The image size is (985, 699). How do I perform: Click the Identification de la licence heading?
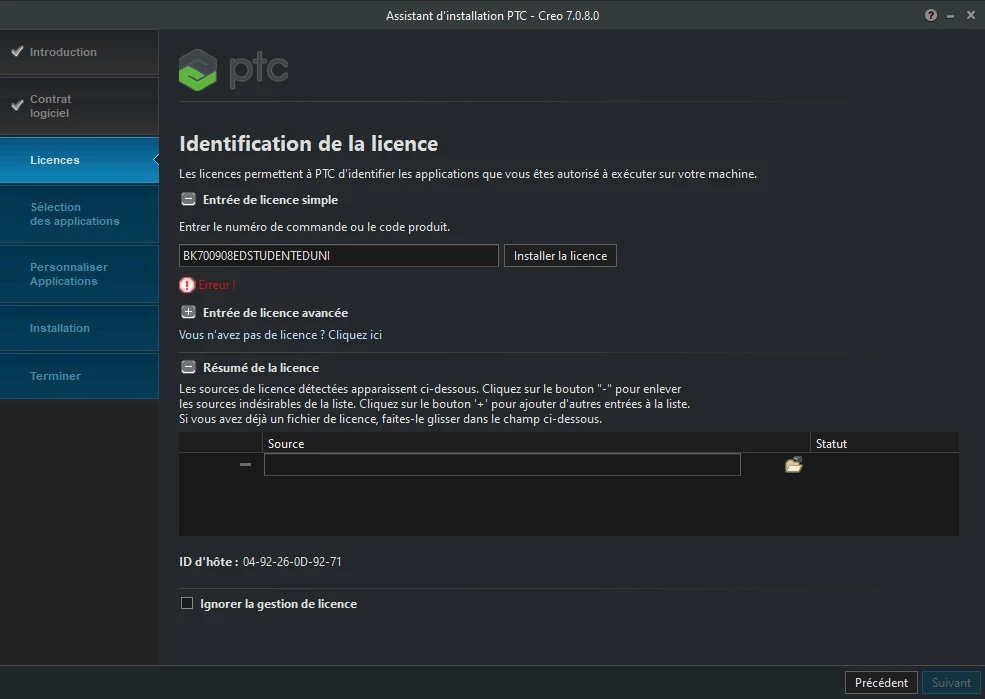[308, 143]
